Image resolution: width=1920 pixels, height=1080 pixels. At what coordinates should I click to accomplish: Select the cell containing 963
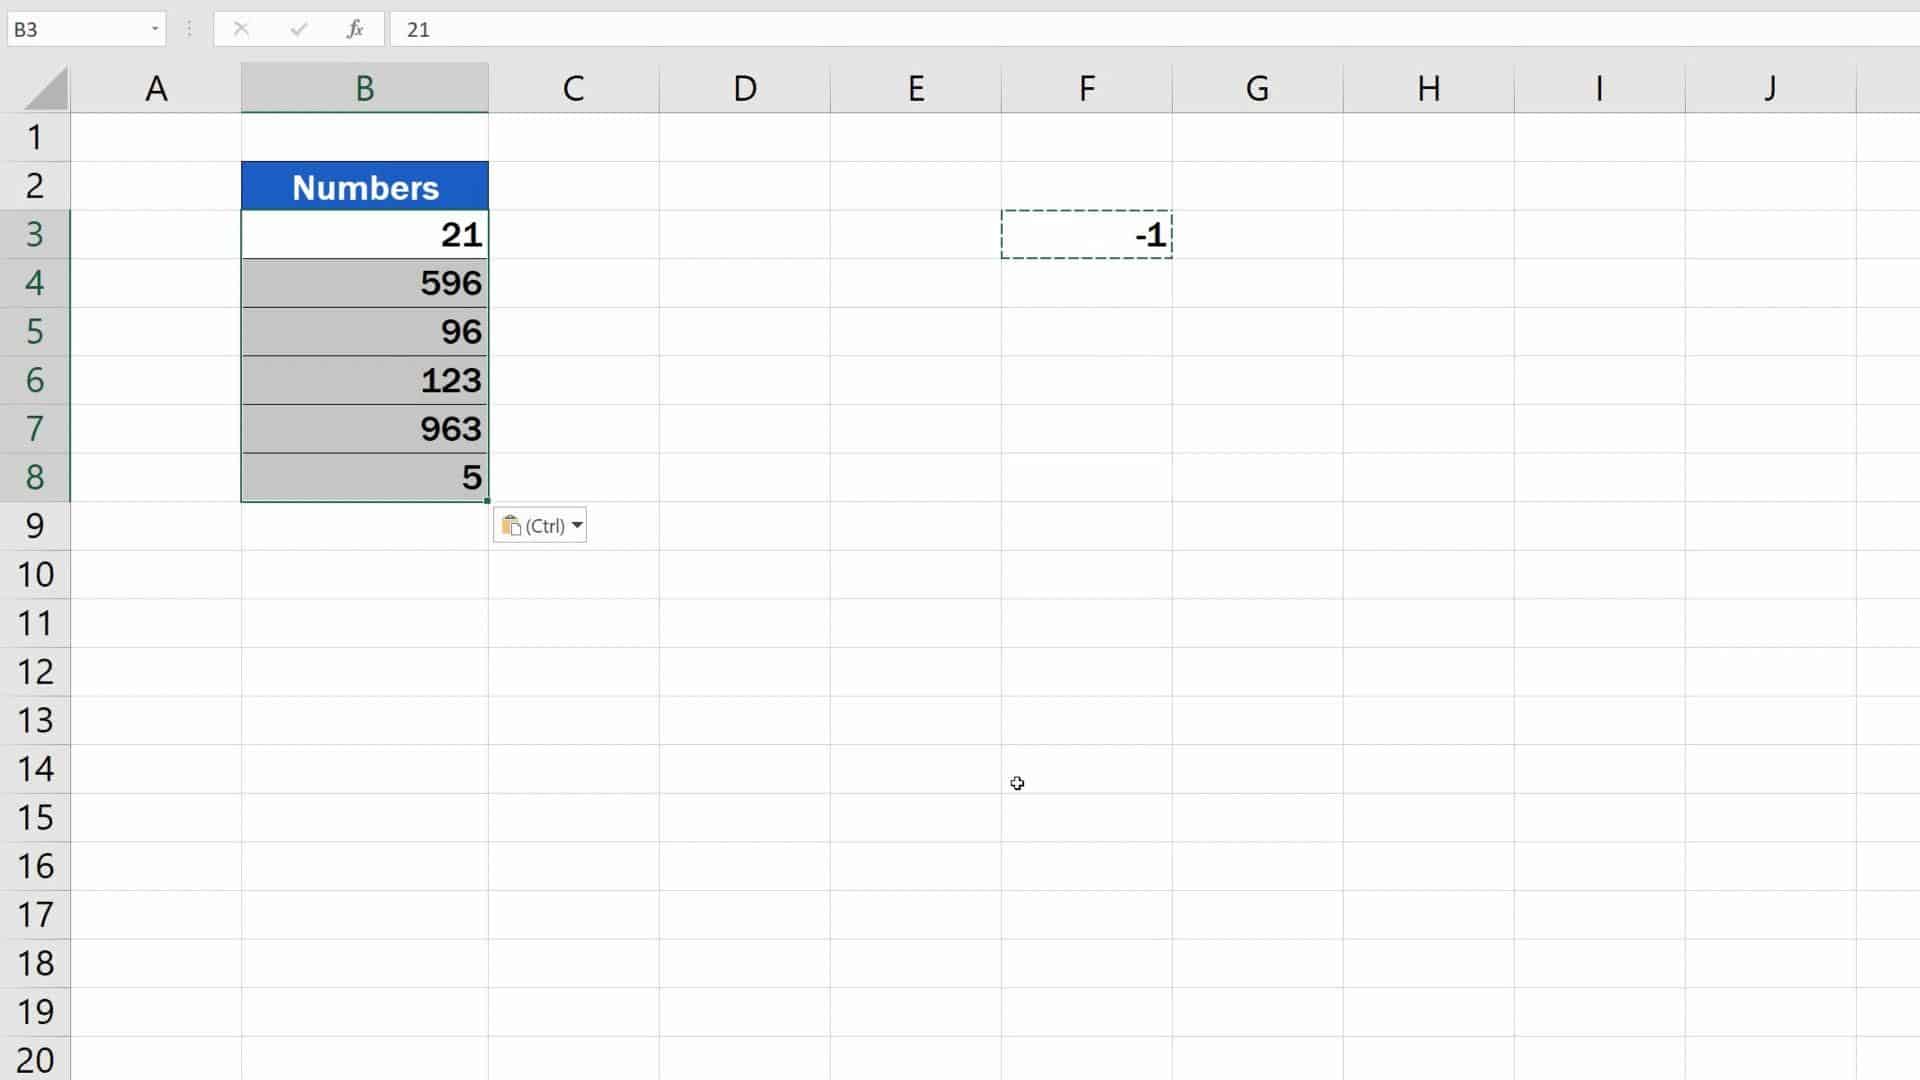[x=364, y=428]
